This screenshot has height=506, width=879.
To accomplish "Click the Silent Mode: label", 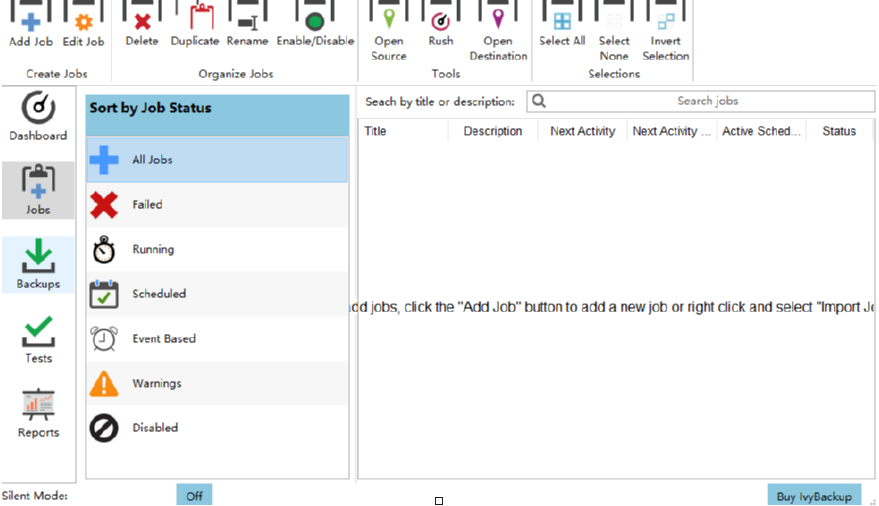I will coord(35,496).
